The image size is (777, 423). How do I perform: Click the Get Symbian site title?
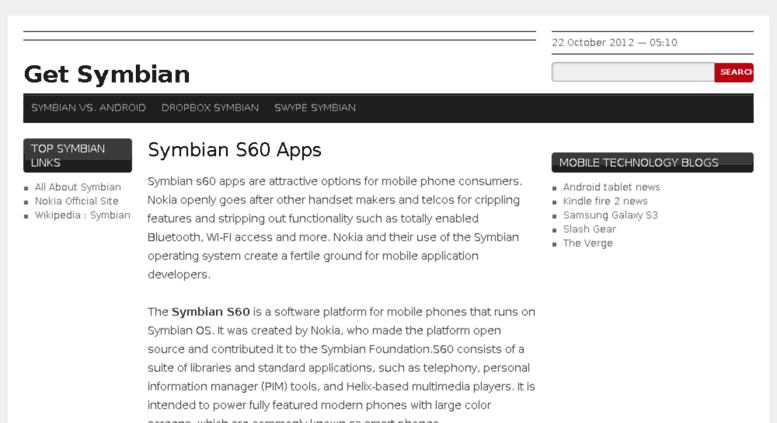pos(107,75)
